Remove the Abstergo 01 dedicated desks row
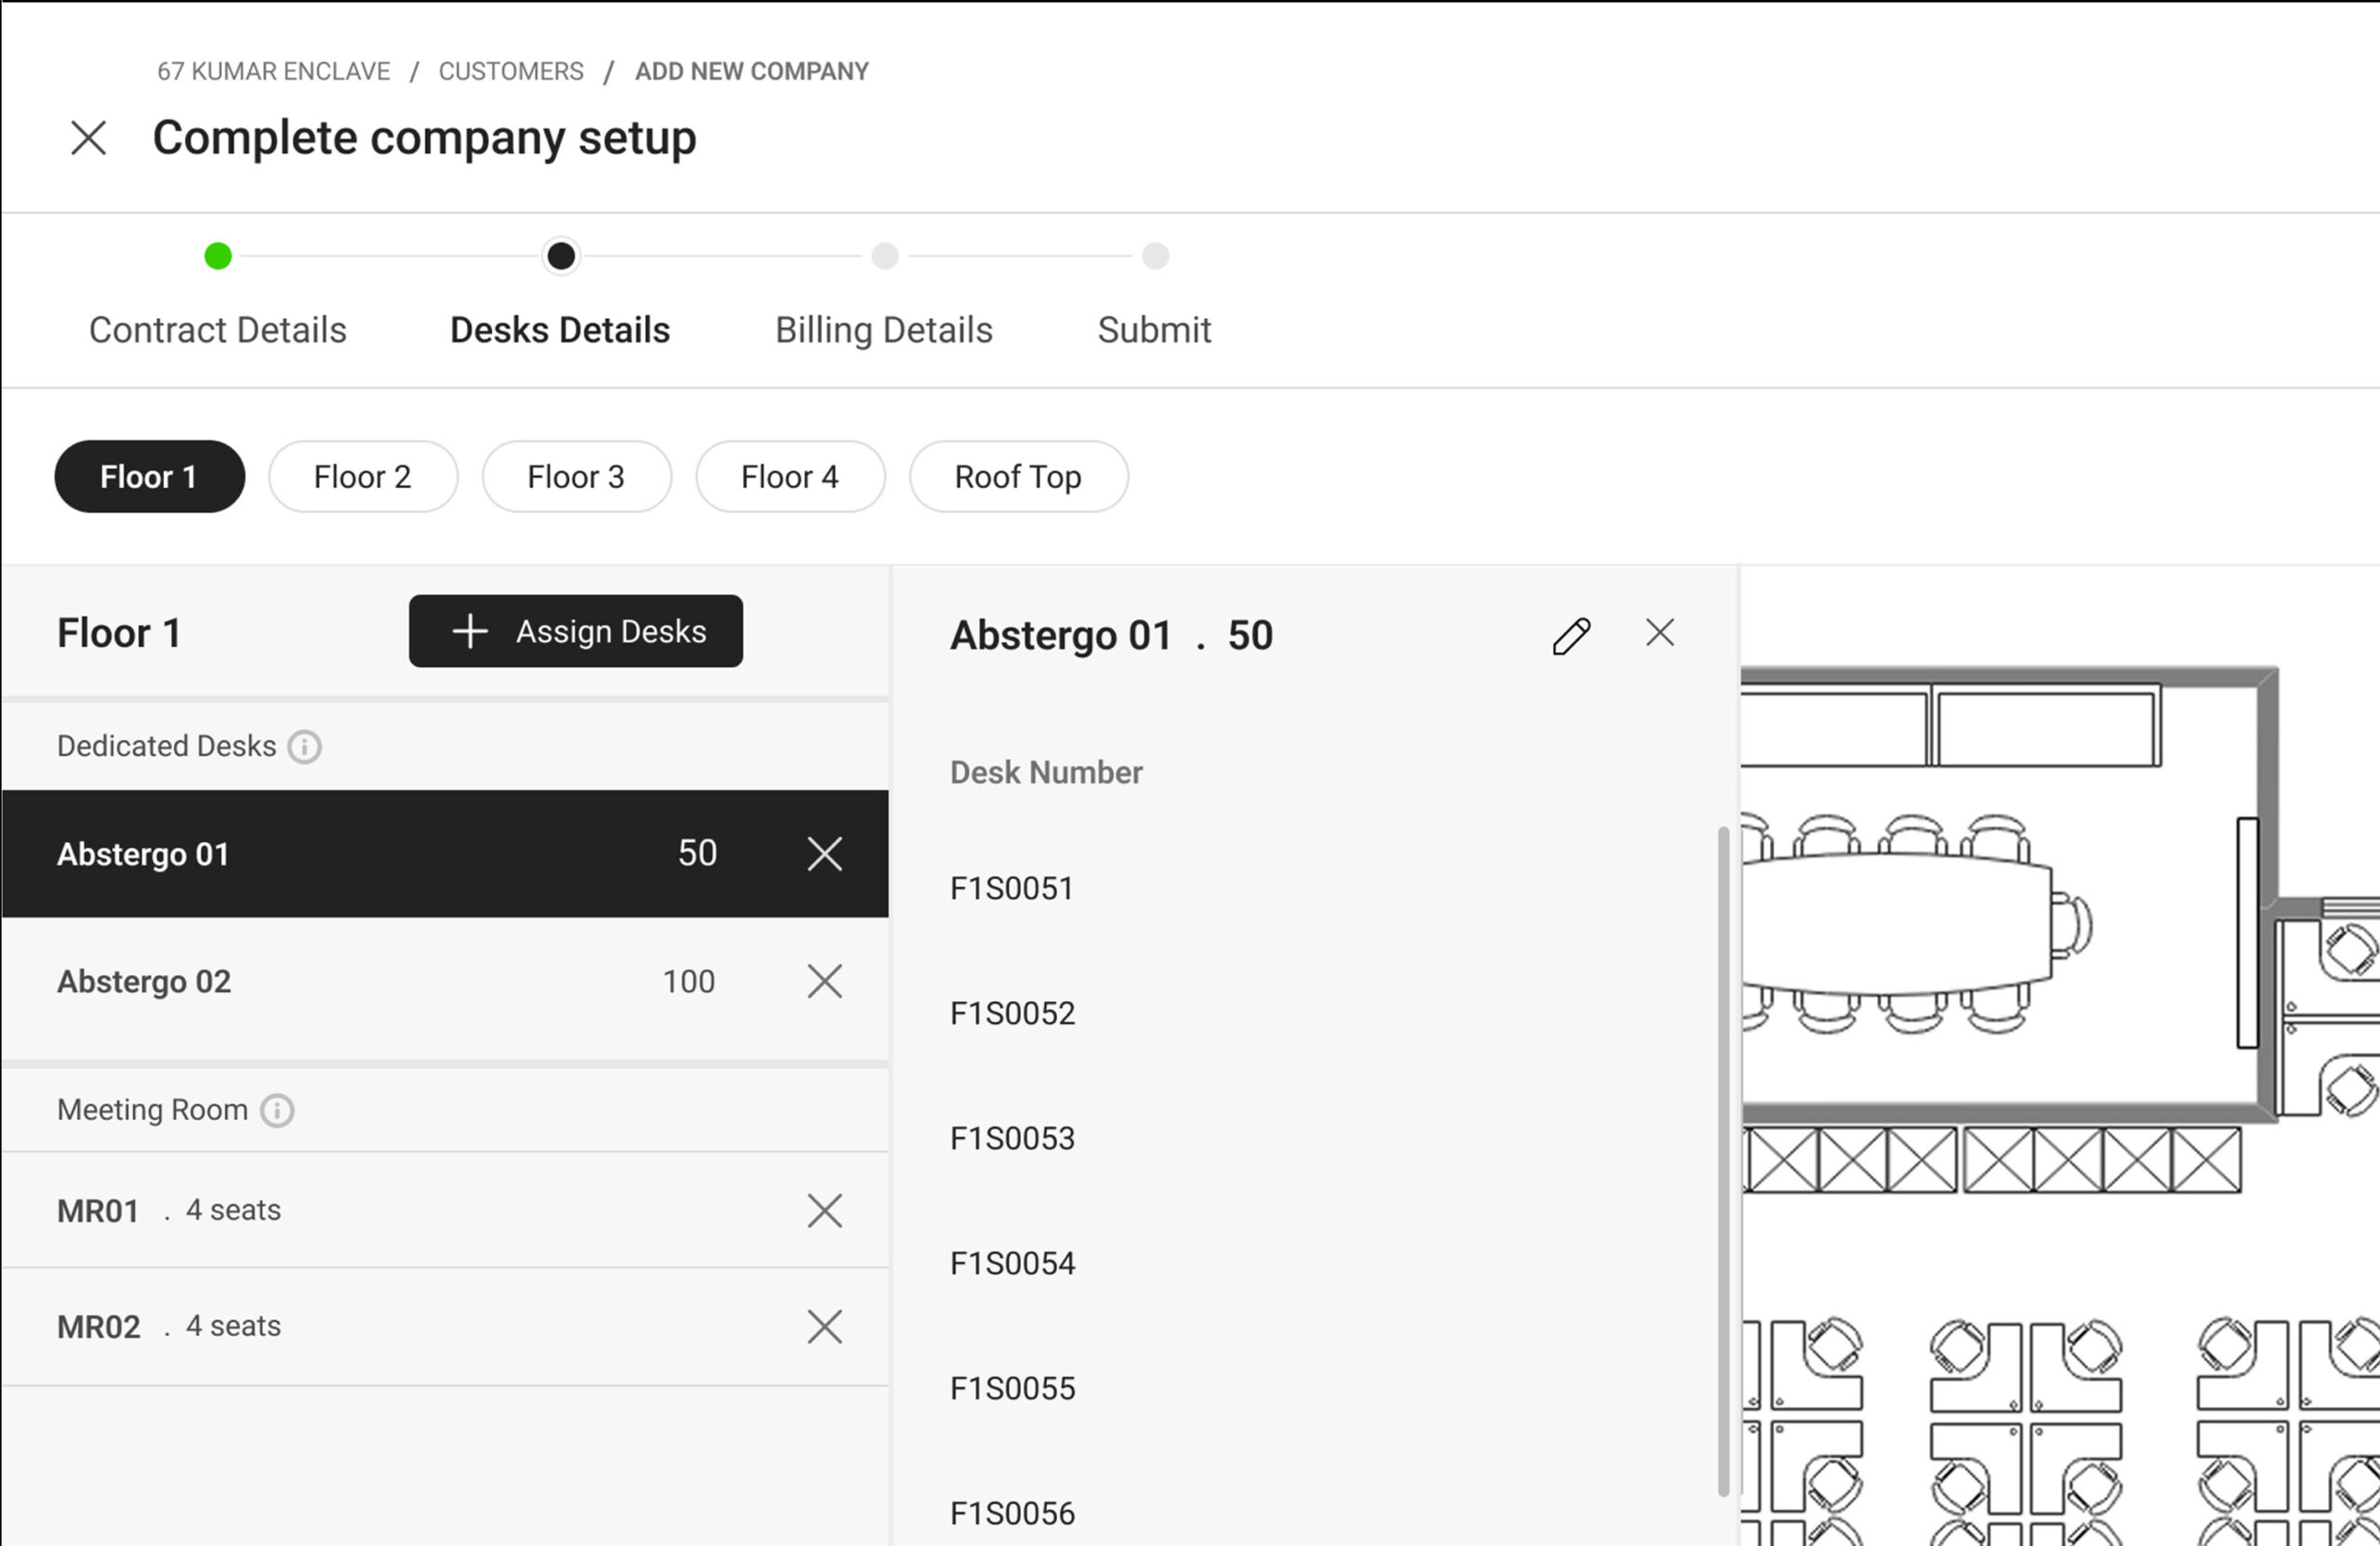 point(825,854)
